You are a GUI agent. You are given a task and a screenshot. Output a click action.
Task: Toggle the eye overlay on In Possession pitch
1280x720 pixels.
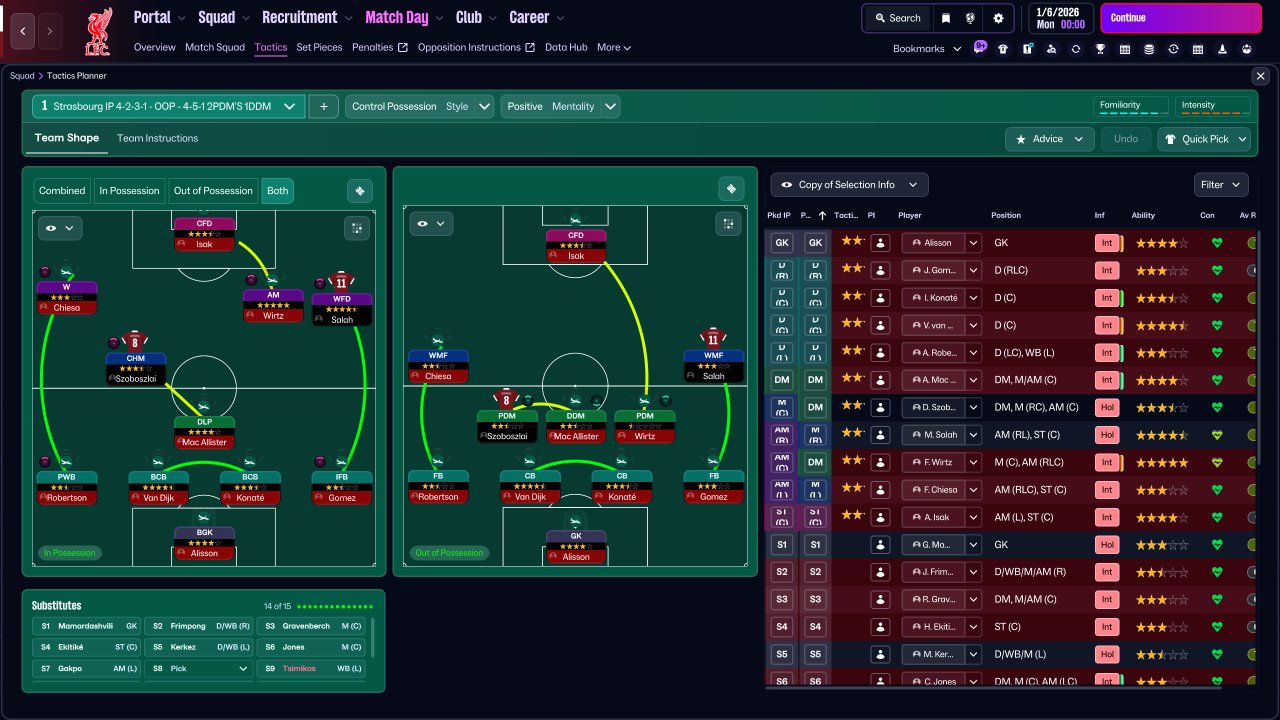59,228
